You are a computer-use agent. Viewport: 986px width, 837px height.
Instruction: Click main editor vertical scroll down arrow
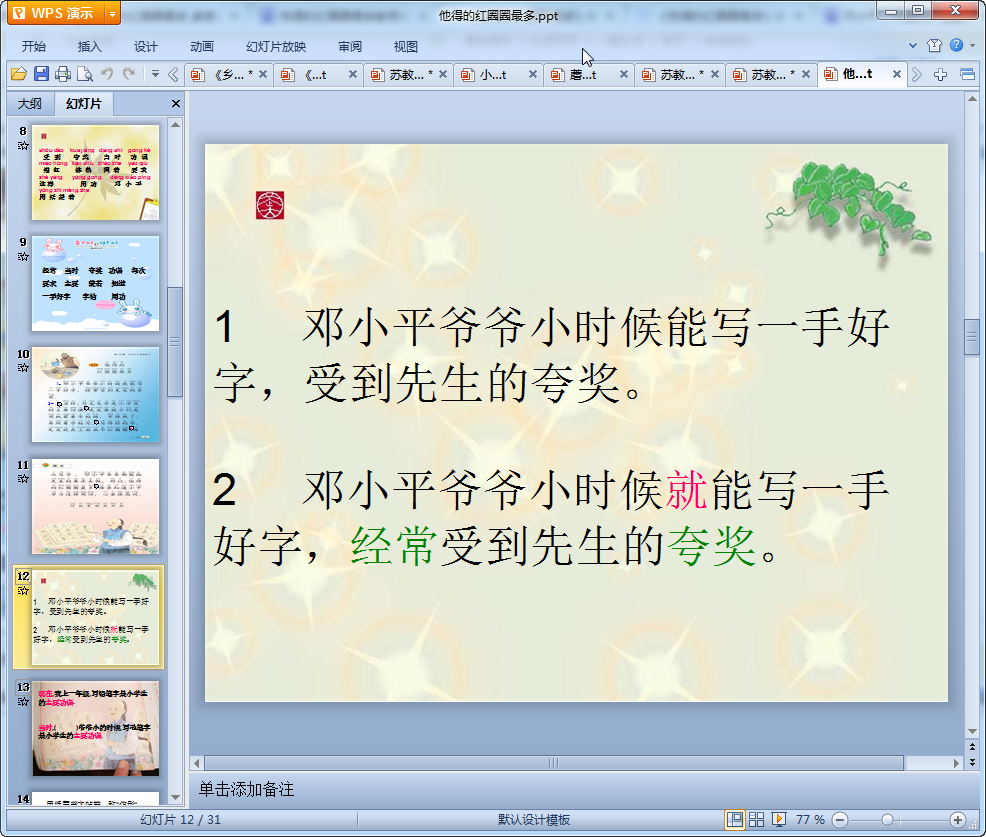[x=972, y=731]
